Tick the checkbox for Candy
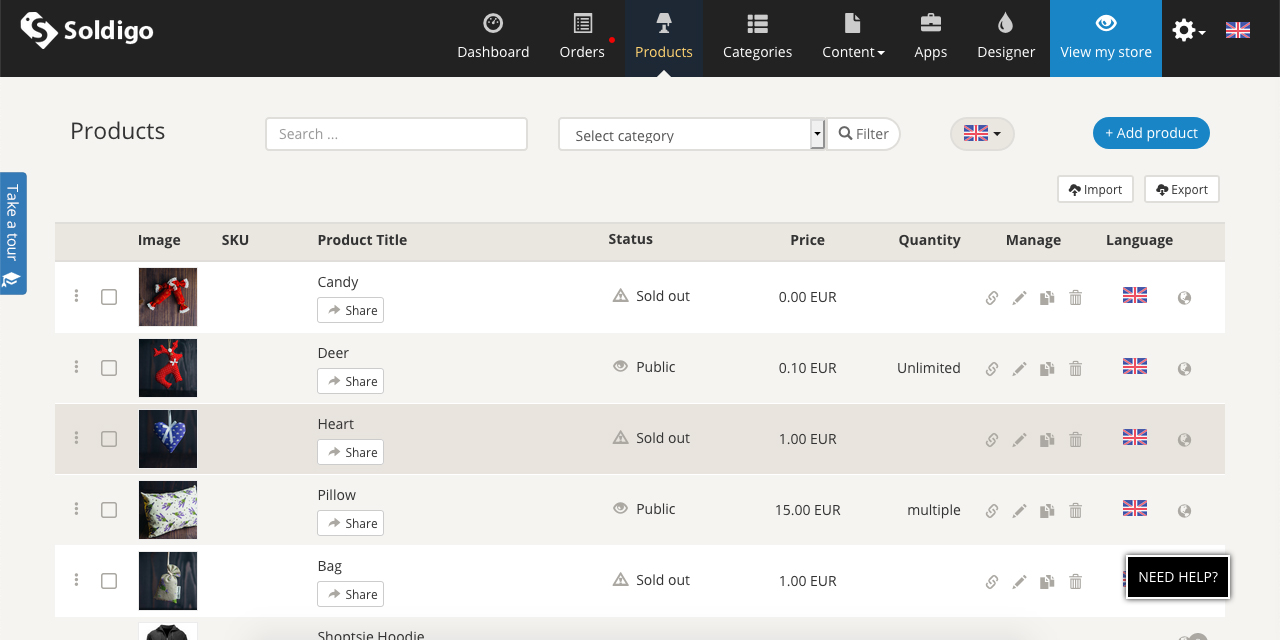Viewport: 1280px width, 640px height. (x=109, y=297)
